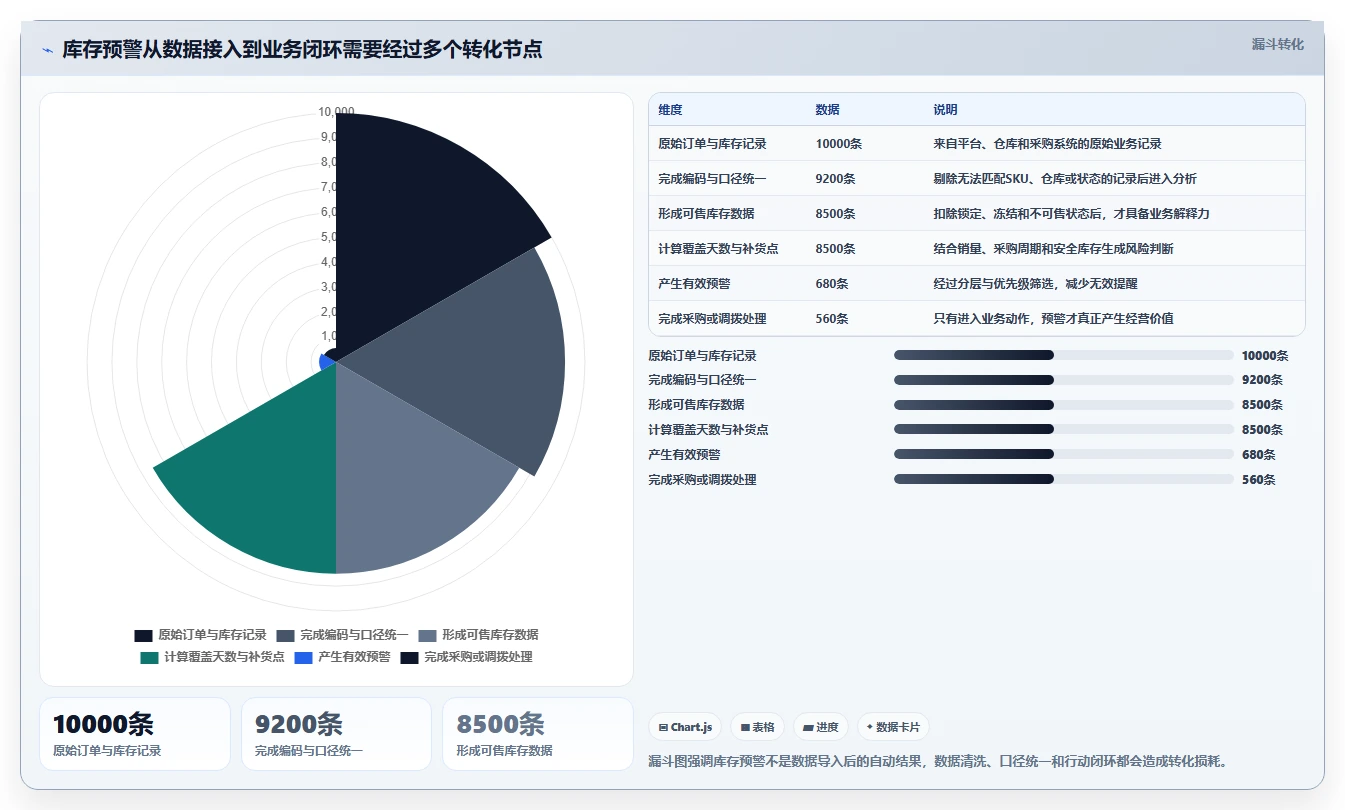Click the 计算覆盖天数与补货点 progress bar
Screen dimensions: 1345x810
(x=1064, y=430)
